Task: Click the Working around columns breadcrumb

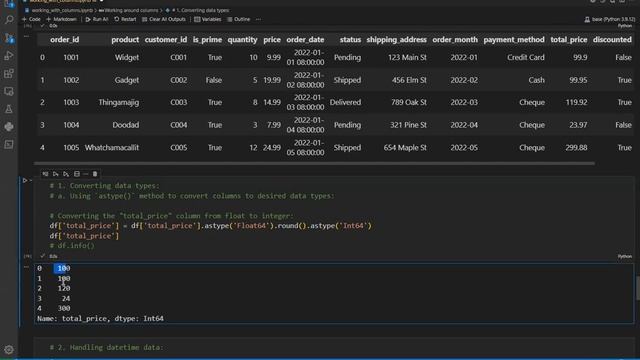Action: coord(128,10)
